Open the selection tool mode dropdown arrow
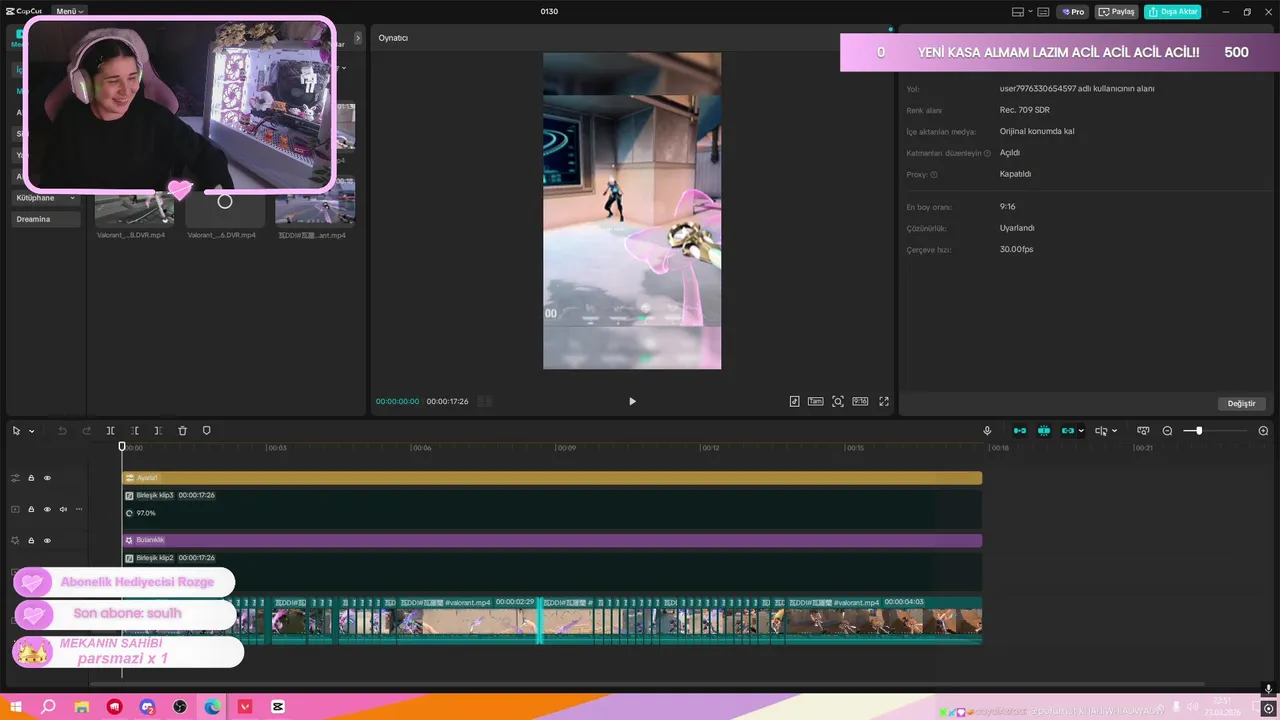The height and width of the screenshot is (720, 1280). 31,431
